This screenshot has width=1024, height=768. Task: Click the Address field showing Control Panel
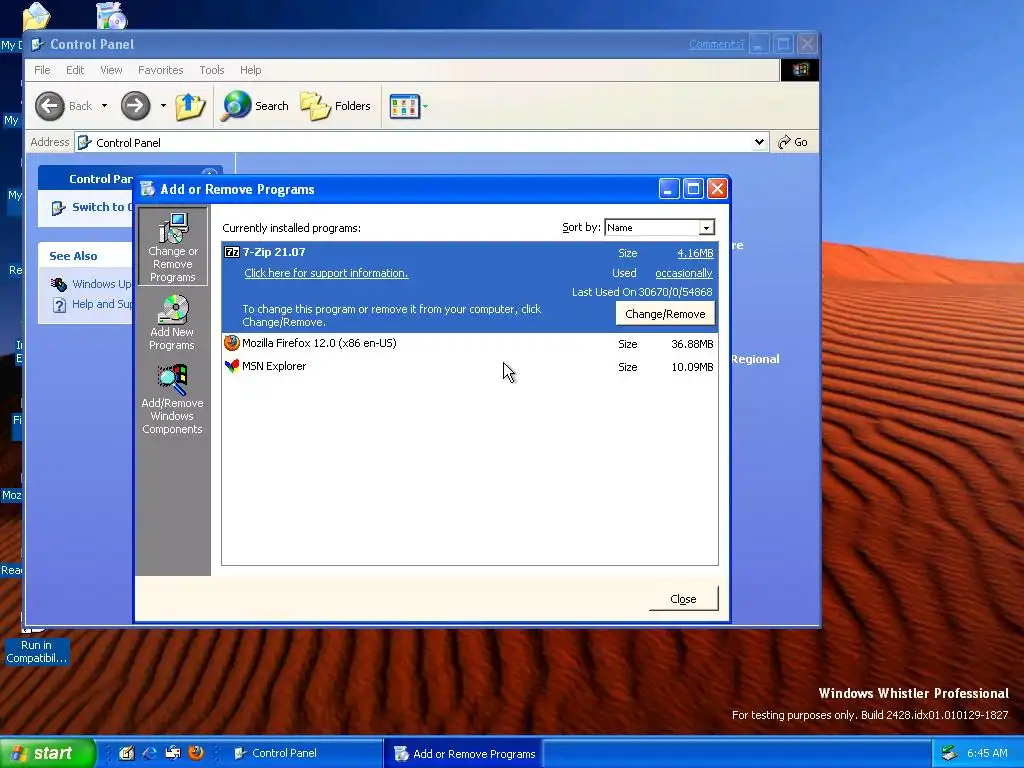coord(421,142)
